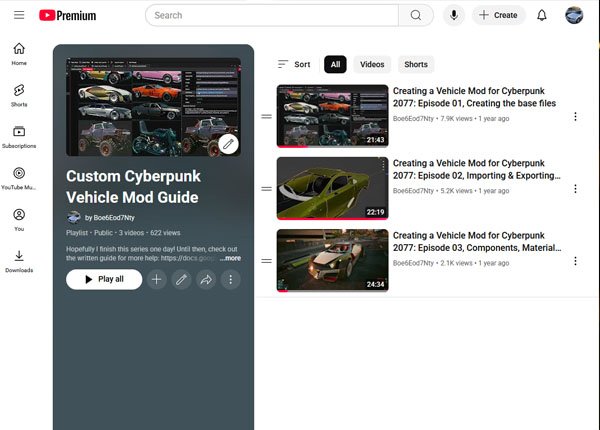
Task: Open more options for Episode 01 video
Action: 575,117
